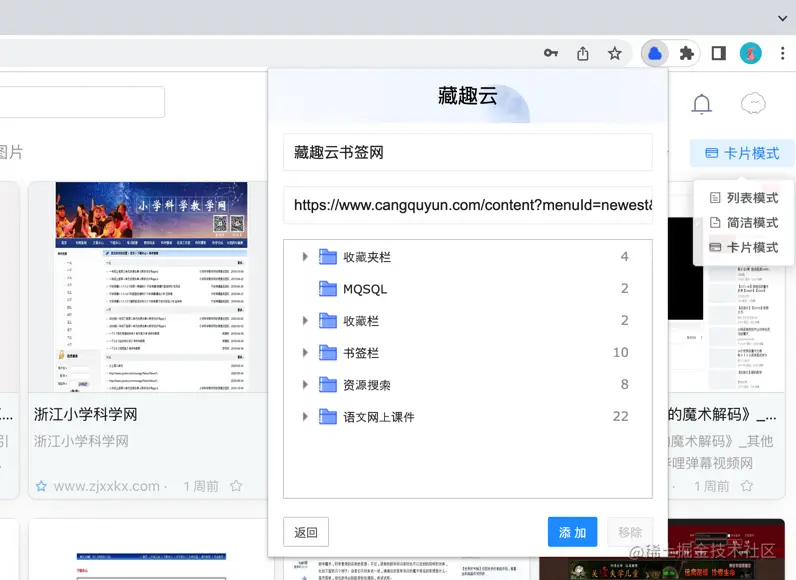Open the 浙江小学科学网 card thumbnail
Screen dimensions: 796x580
(x=151, y=287)
